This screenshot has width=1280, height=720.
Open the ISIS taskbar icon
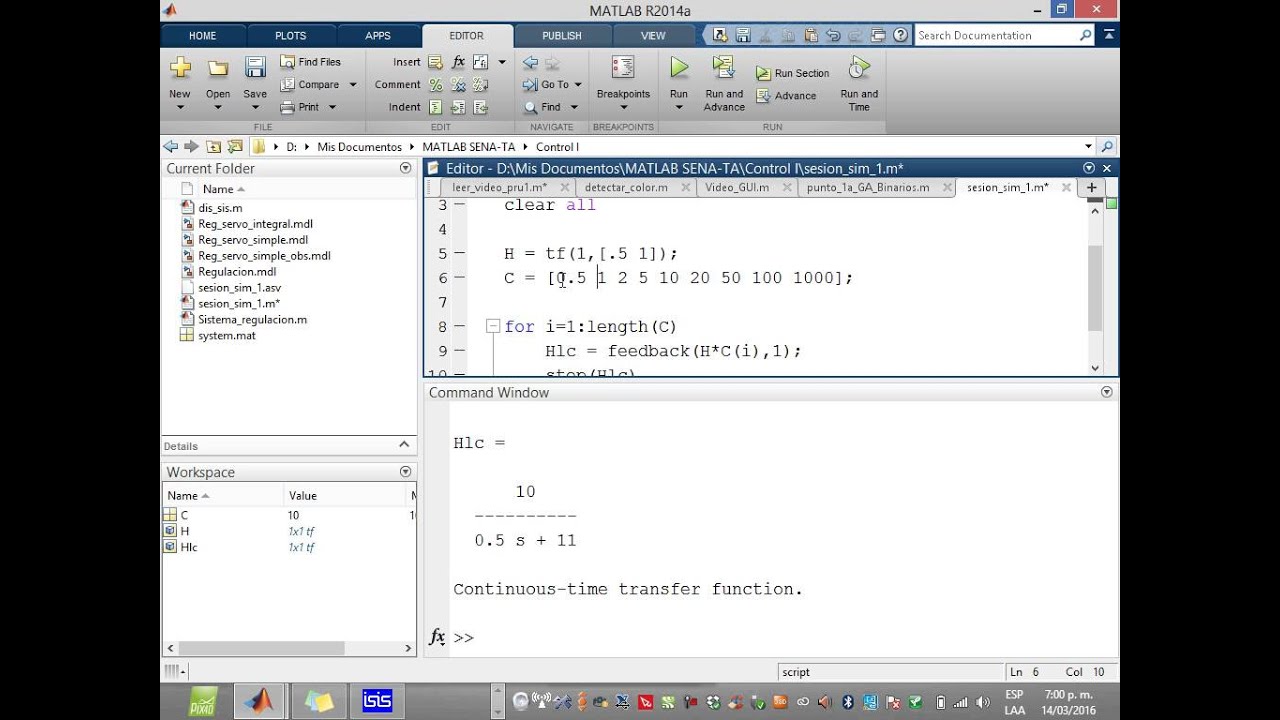coord(377,701)
